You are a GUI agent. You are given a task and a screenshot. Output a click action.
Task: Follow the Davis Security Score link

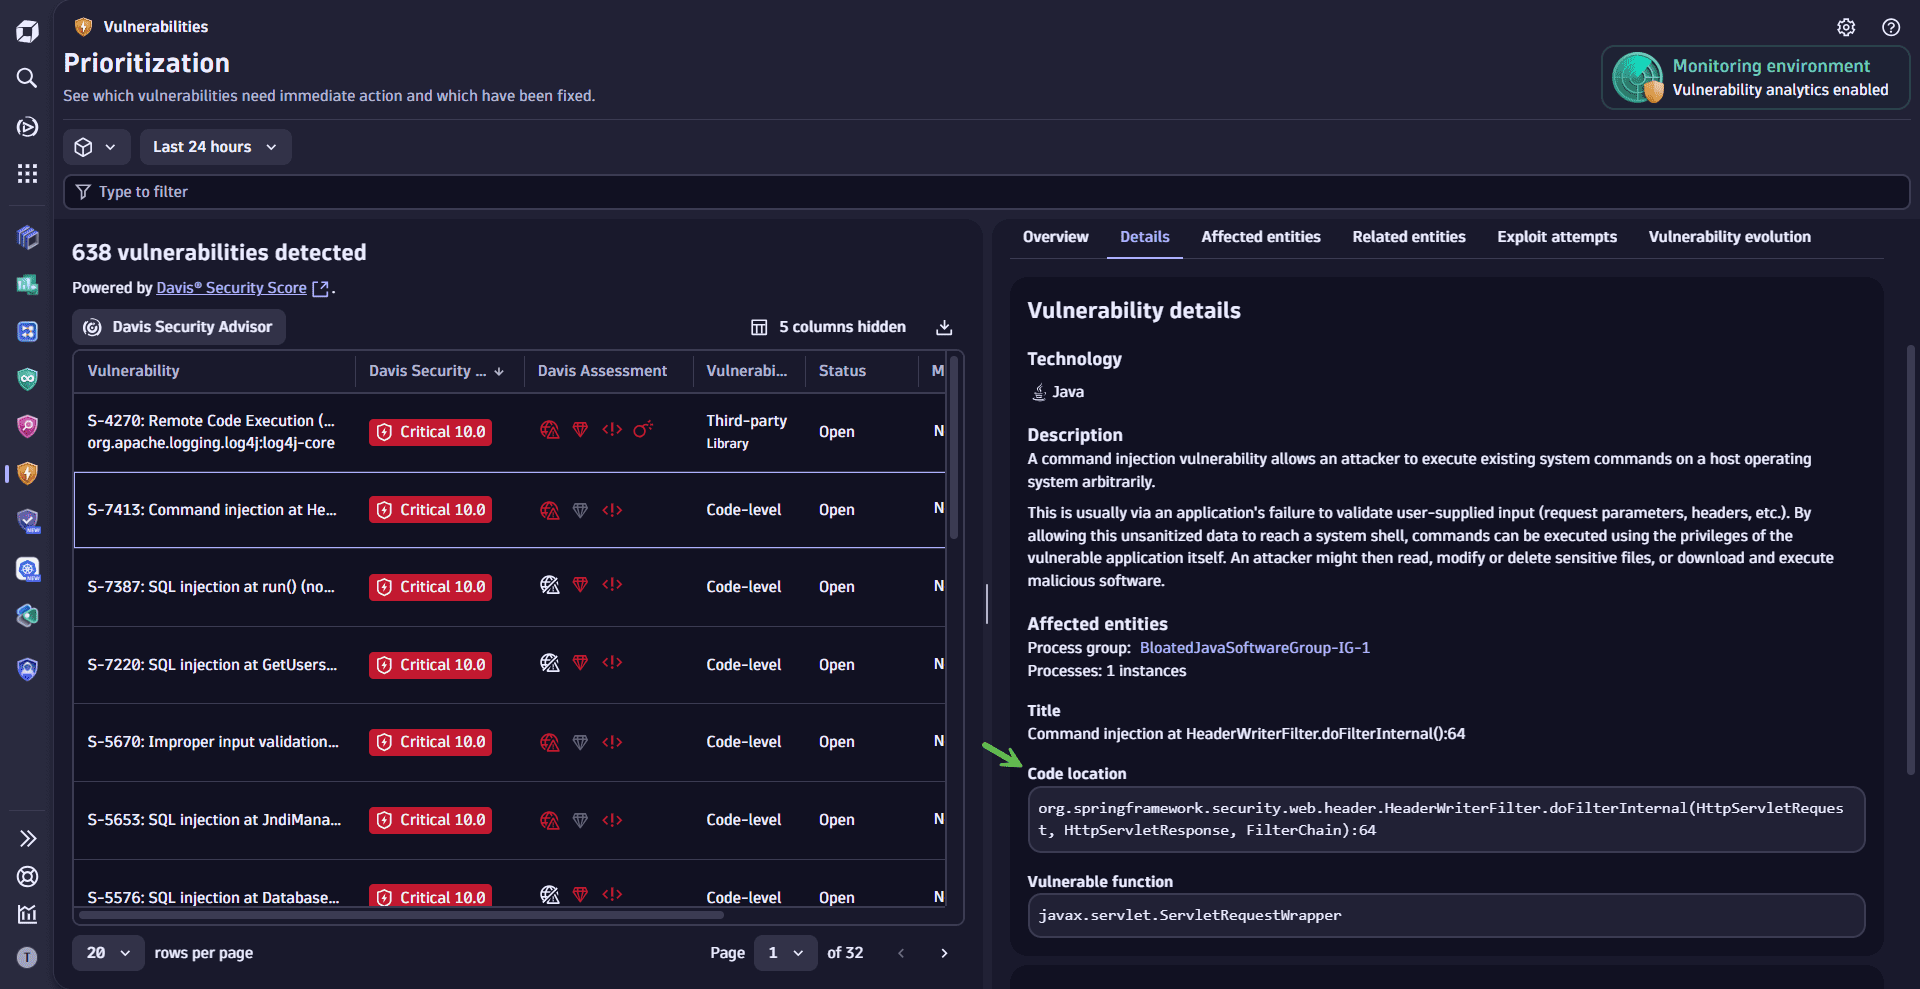click(x=231, y=288)
